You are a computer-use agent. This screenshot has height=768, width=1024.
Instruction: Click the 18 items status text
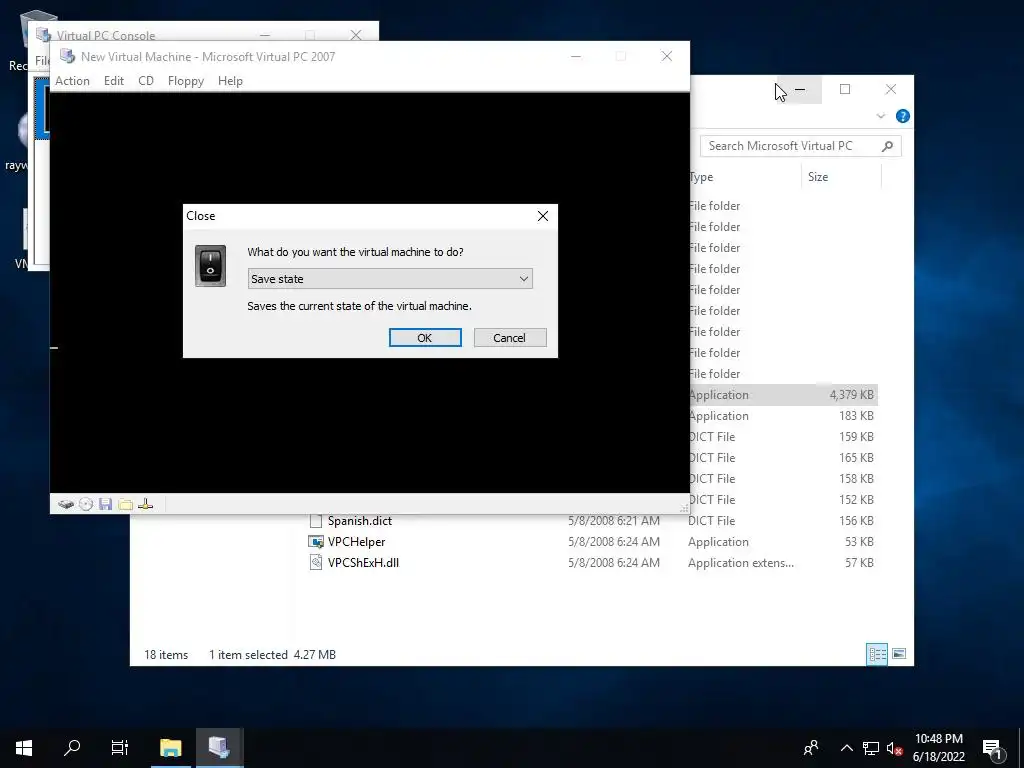(166, 654)
